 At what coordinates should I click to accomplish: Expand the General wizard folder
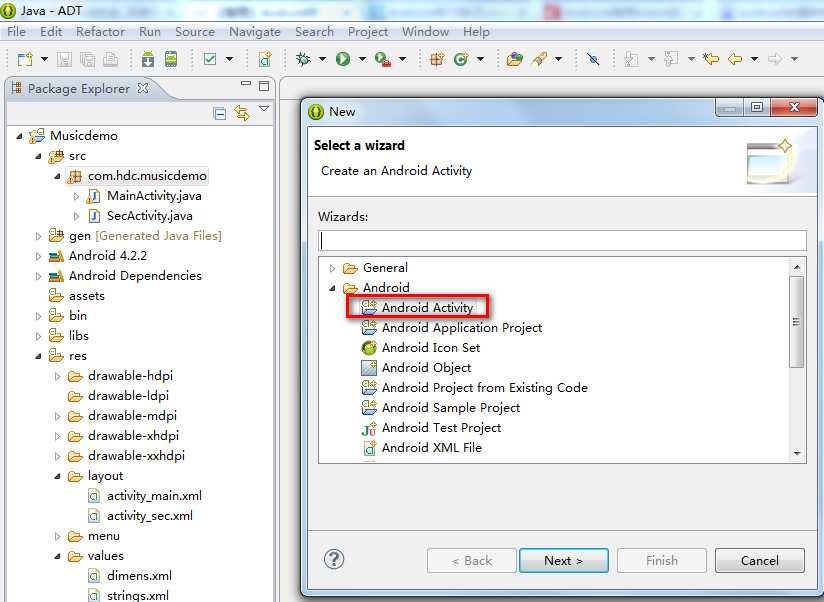[332, 268]
